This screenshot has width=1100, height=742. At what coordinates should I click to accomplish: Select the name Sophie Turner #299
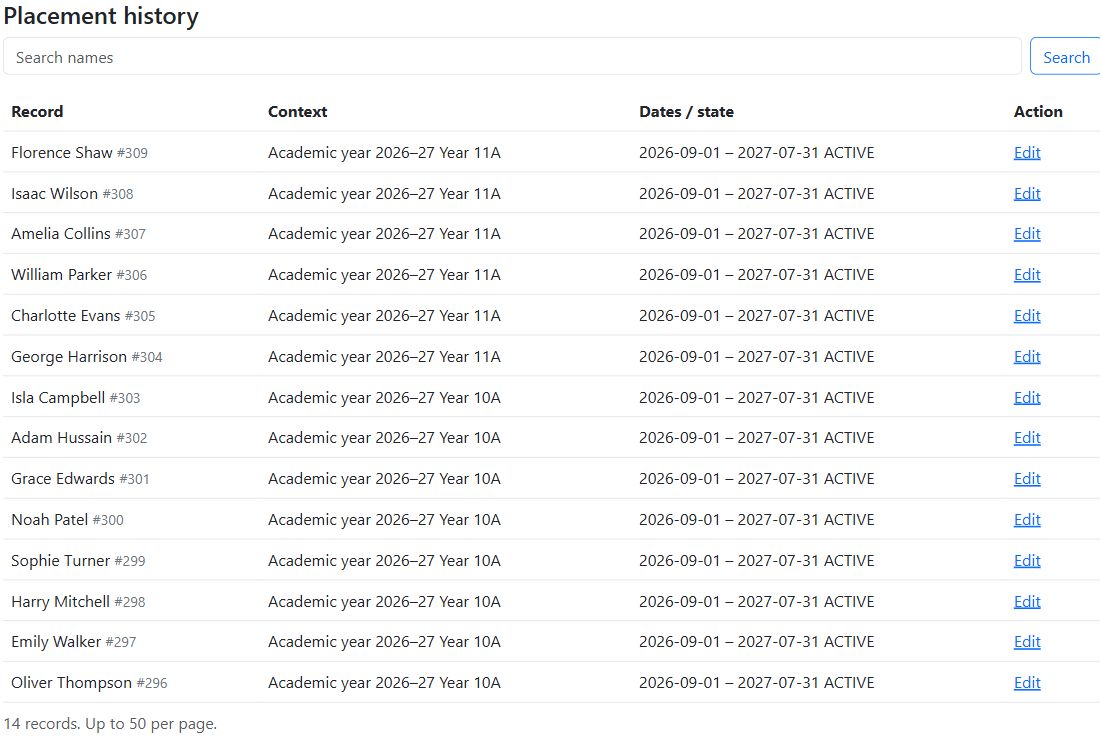[x=79, y=560]
